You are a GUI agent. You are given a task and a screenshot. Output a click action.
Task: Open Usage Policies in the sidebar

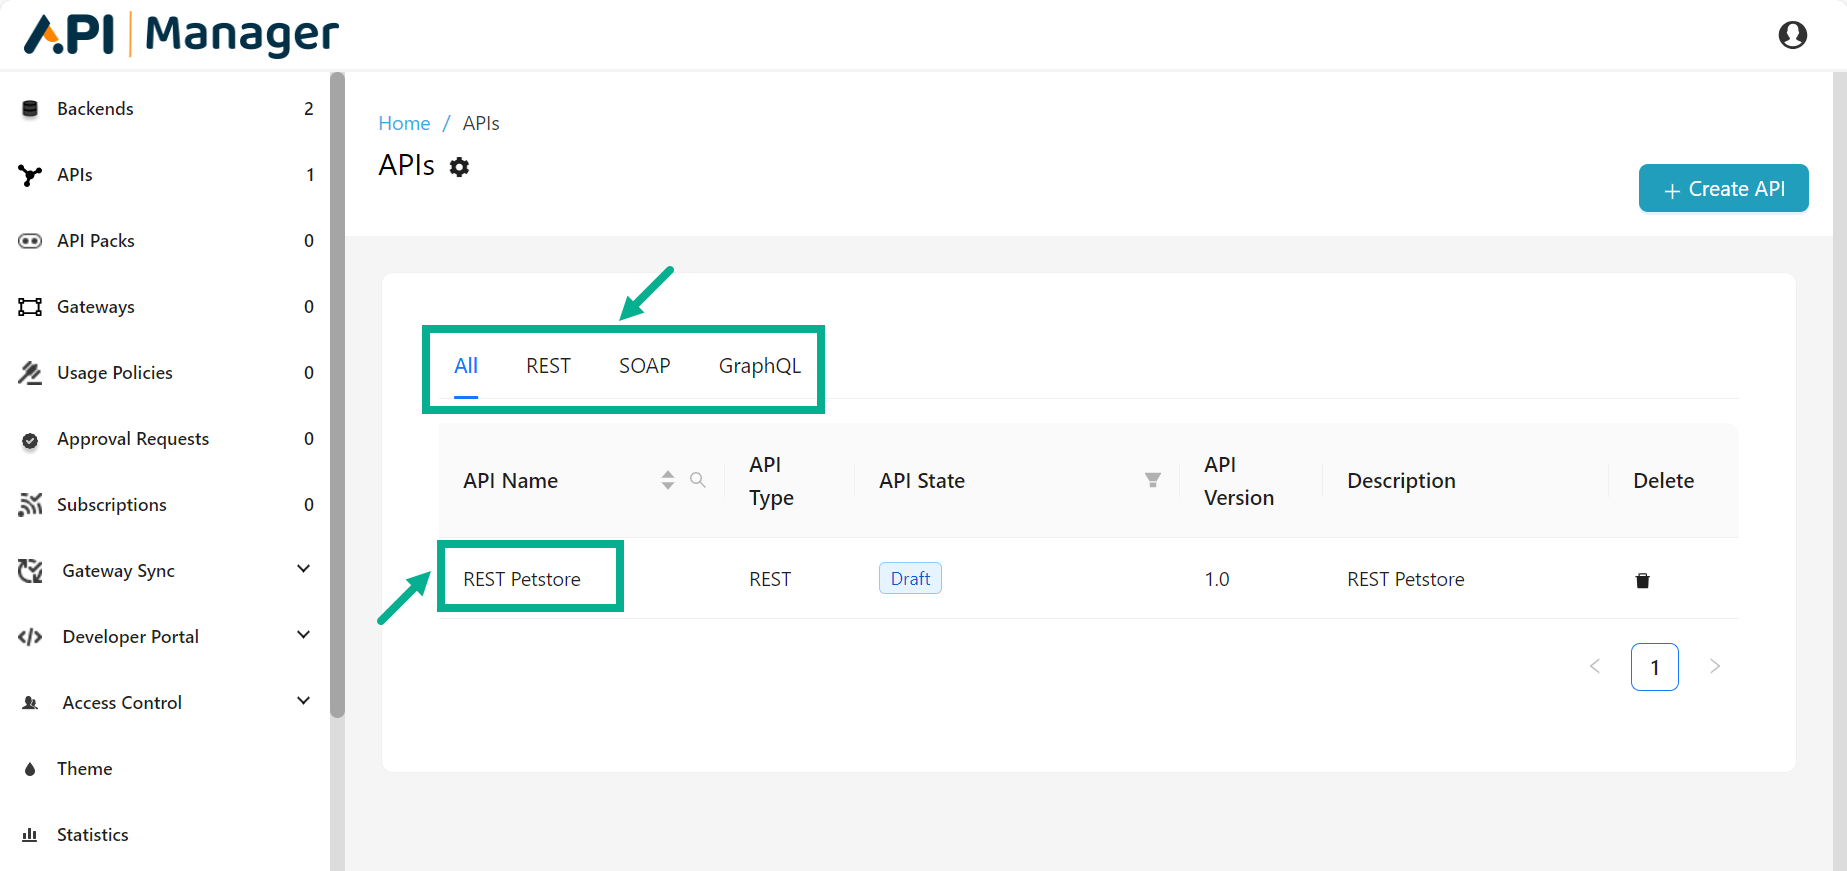point(114,373)
